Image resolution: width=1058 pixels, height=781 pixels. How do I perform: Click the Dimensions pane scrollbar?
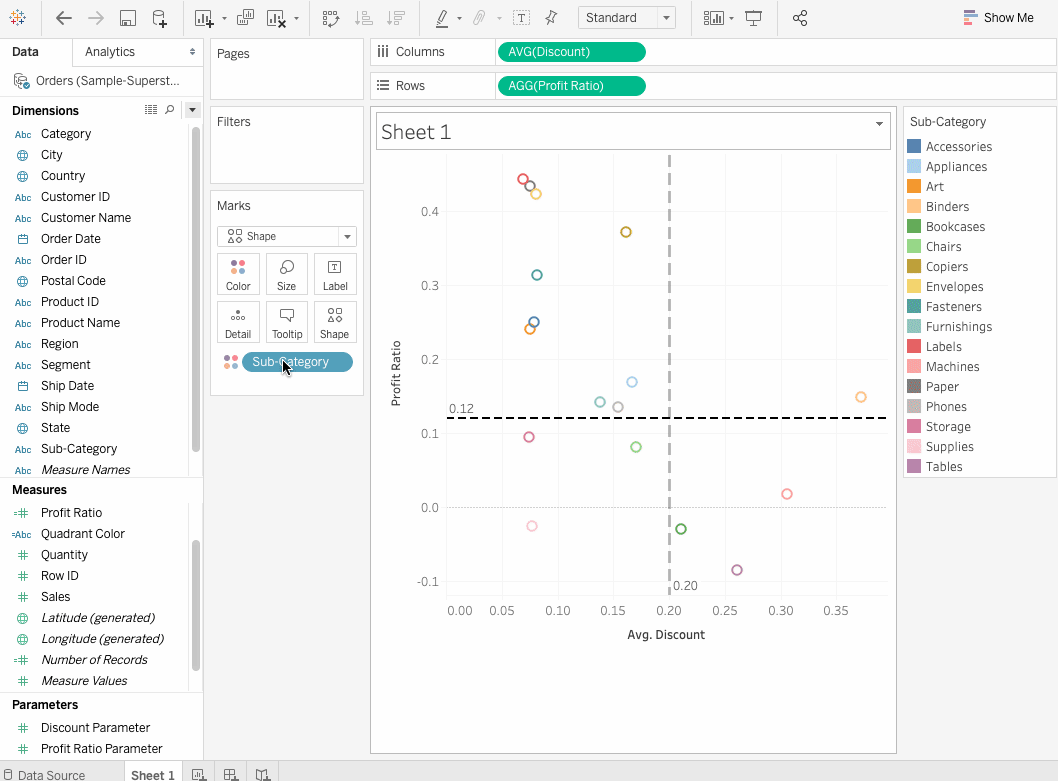pyautogui.click(x=196, y=289)
